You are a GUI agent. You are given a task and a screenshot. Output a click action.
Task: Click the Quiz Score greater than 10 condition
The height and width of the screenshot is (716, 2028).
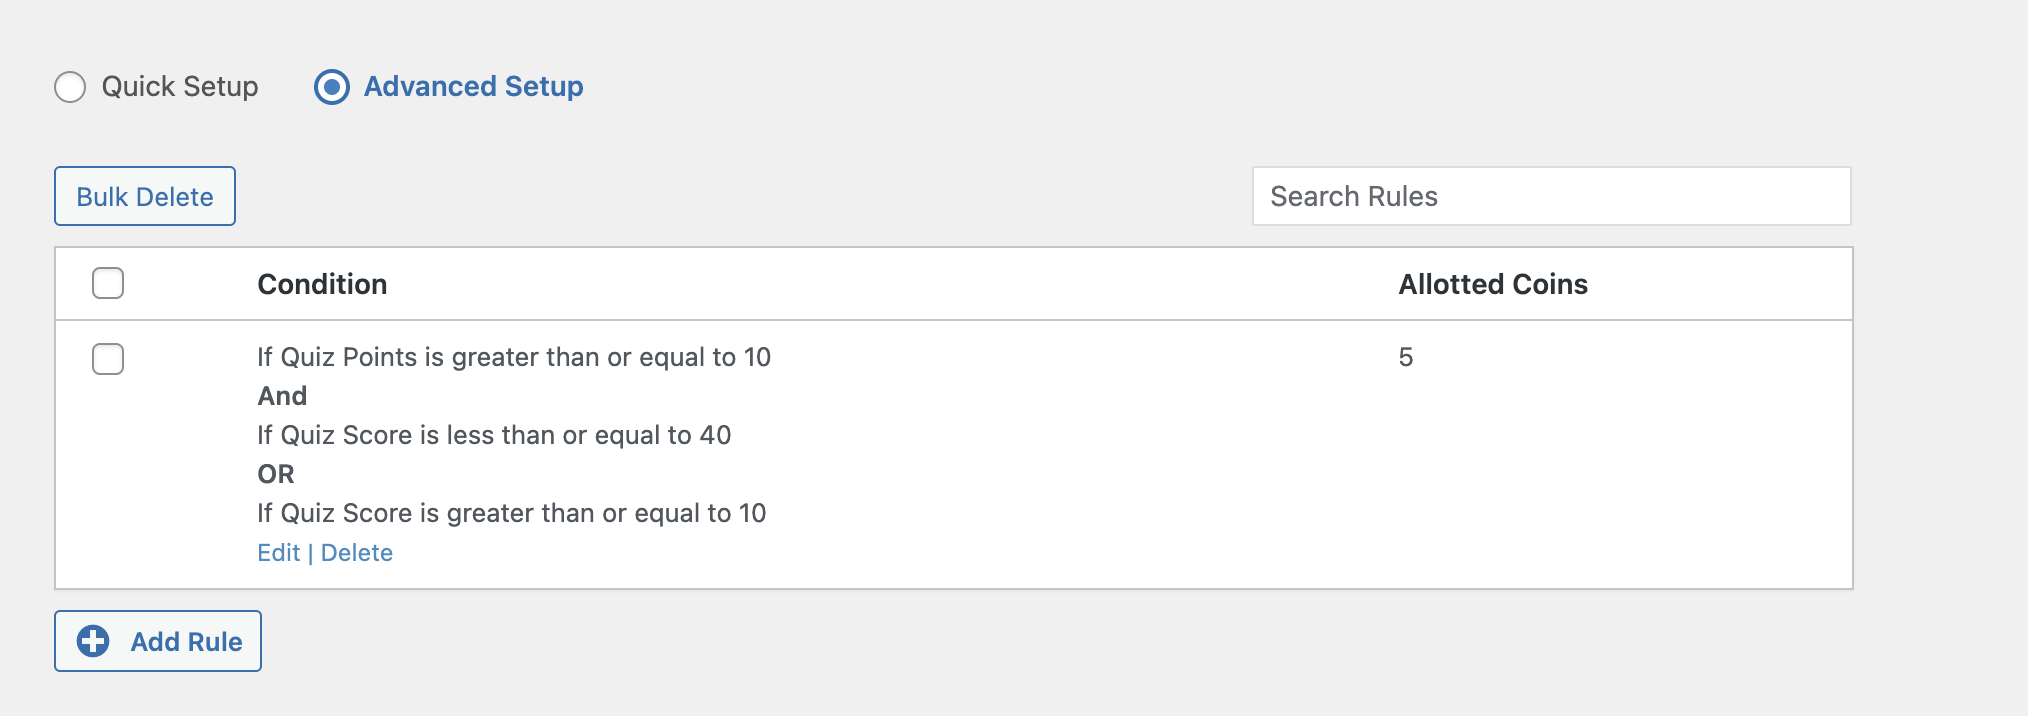point(512,513)
